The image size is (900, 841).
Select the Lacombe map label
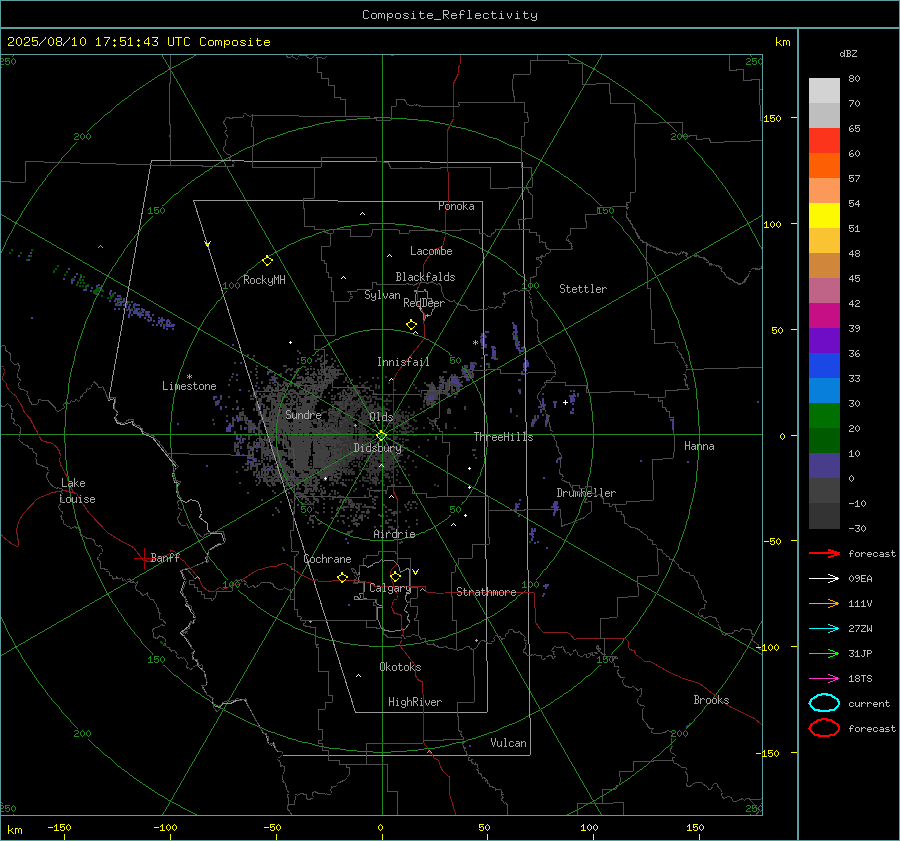tap(431, 251)
